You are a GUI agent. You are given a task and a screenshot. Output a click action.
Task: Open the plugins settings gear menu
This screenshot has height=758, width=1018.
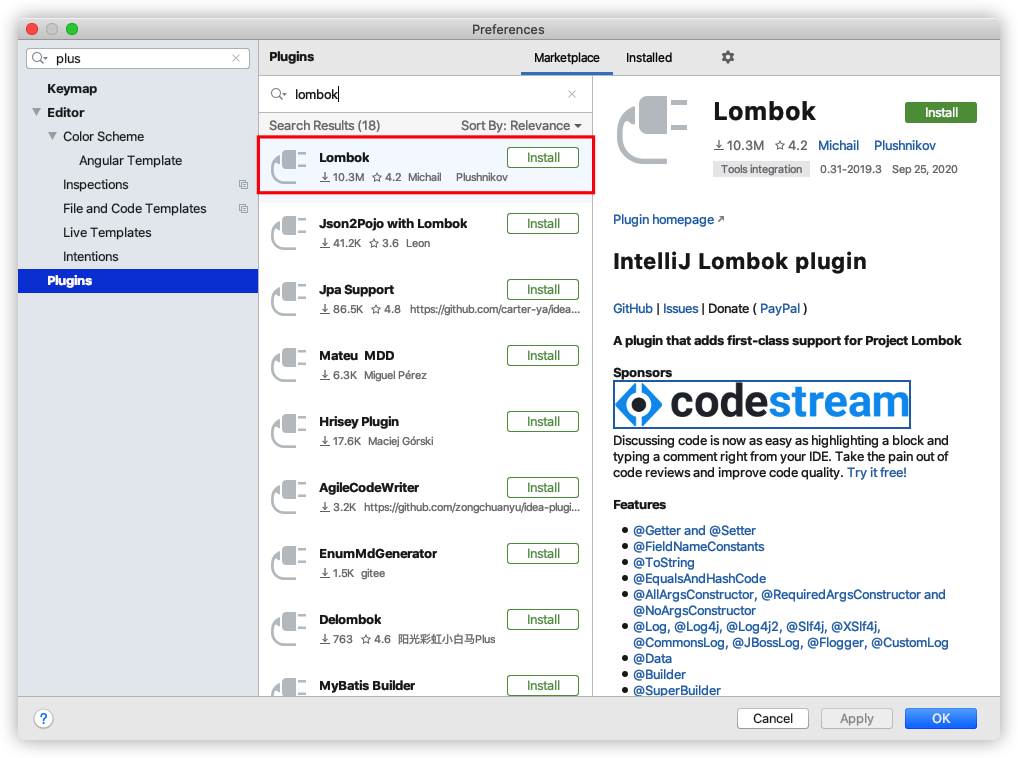pos(728,57)
